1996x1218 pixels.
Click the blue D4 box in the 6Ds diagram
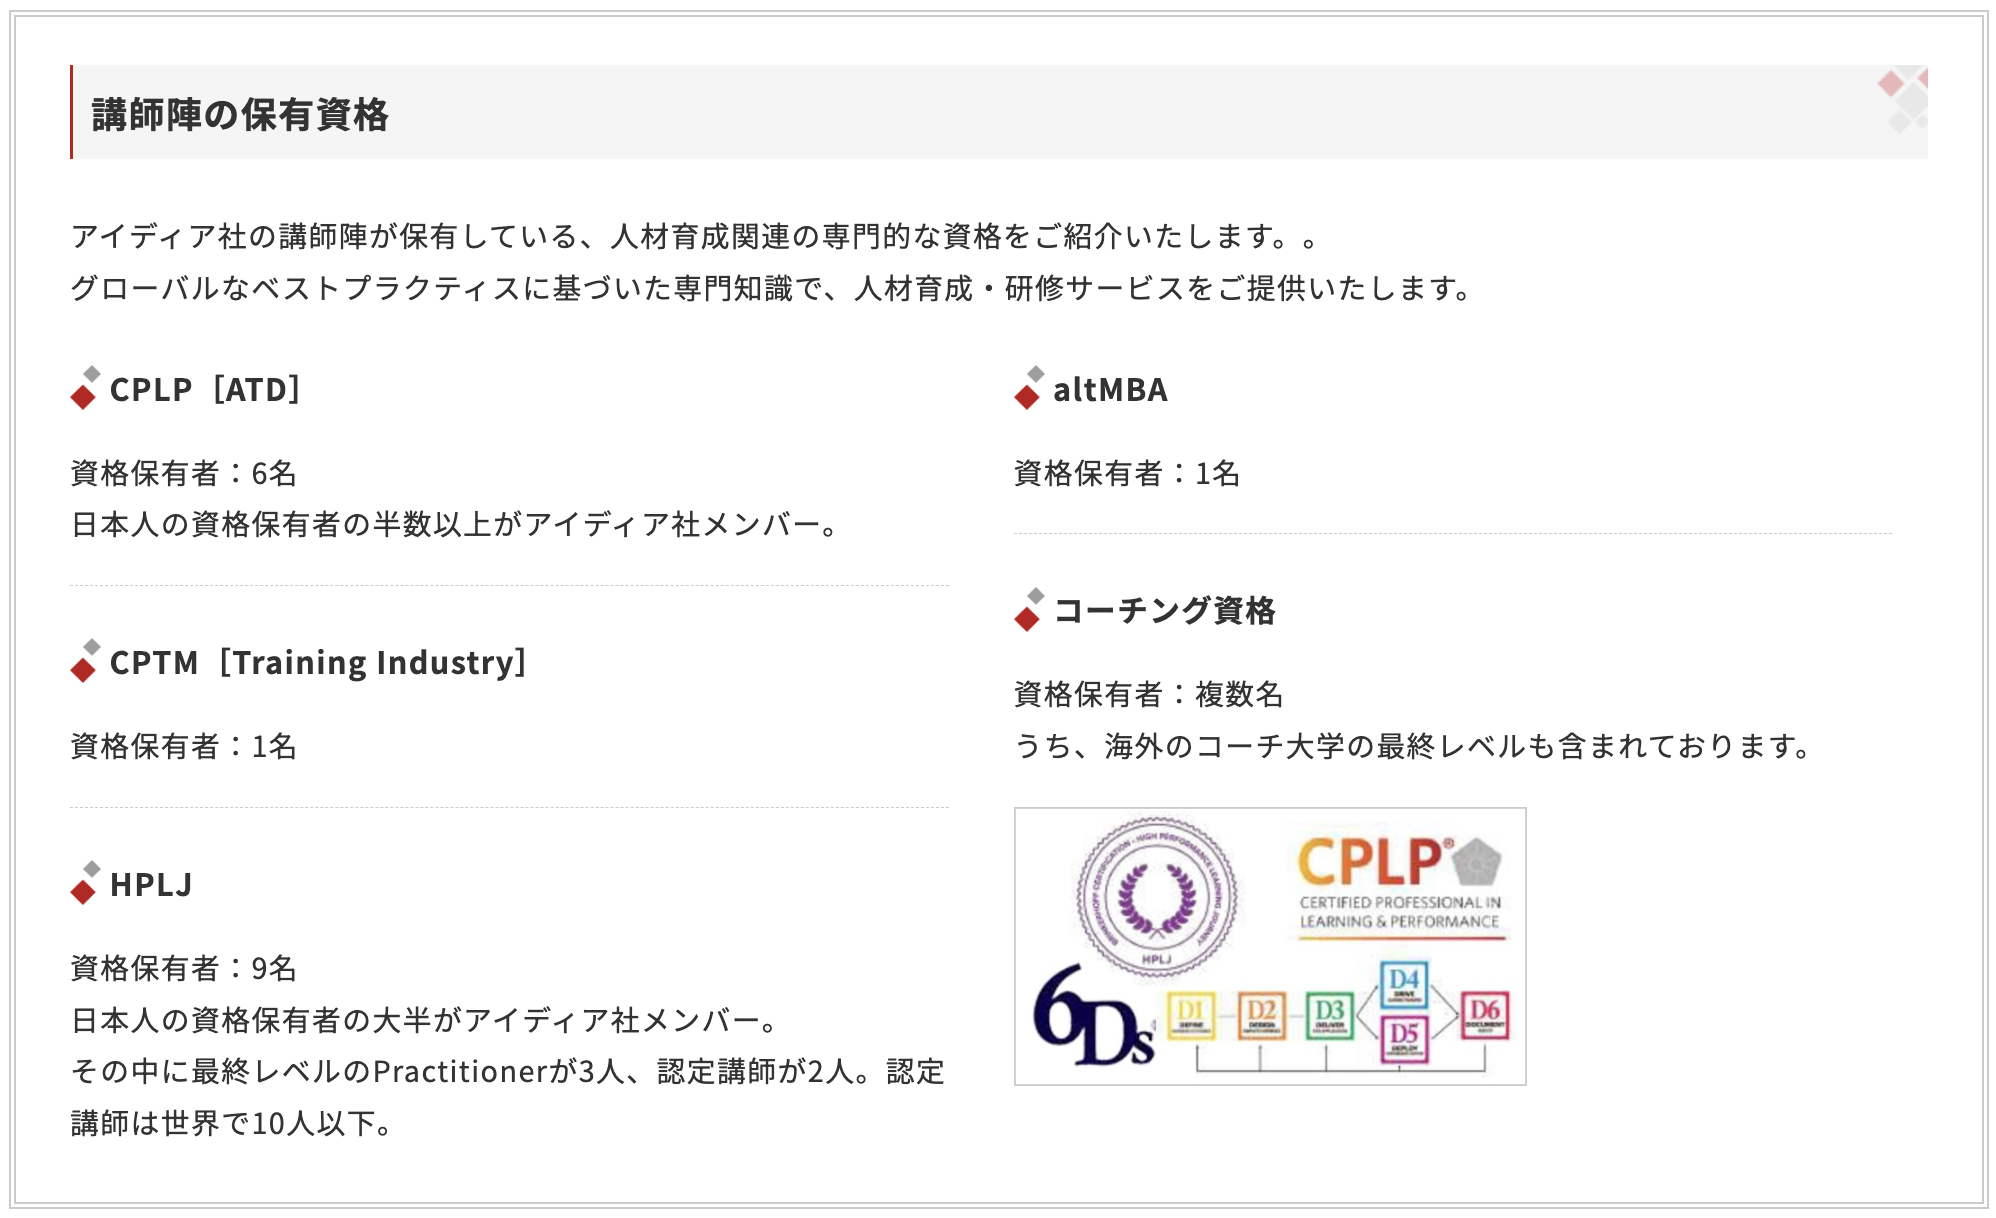coord(1404,984)
